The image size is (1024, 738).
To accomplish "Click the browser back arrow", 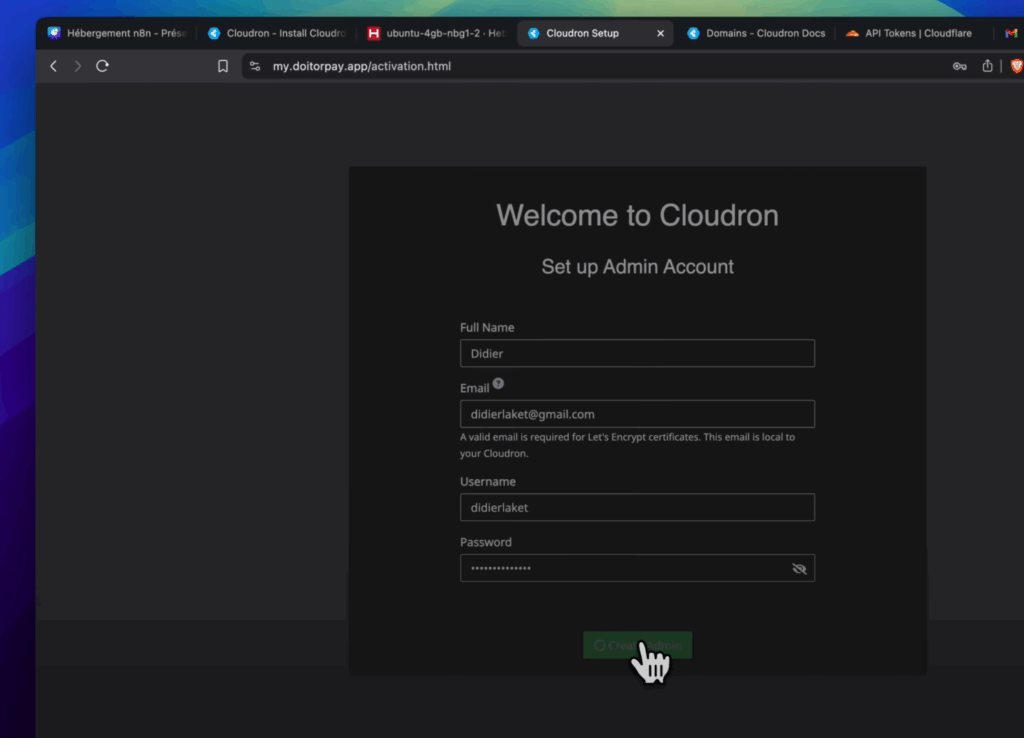I will pos(54,66).
